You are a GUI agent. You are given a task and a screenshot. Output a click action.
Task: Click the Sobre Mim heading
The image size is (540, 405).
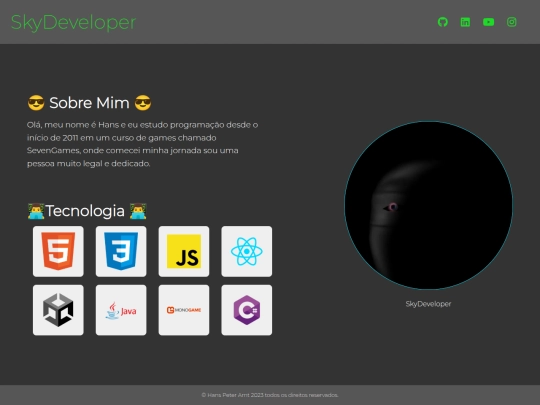89,103
